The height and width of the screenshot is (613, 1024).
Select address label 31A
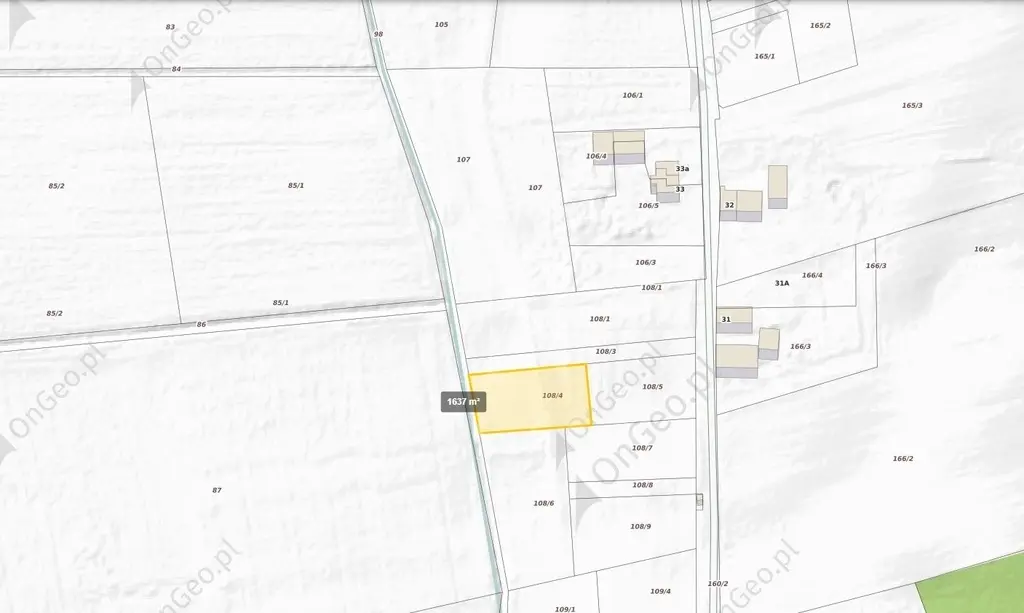pos(782,283)
